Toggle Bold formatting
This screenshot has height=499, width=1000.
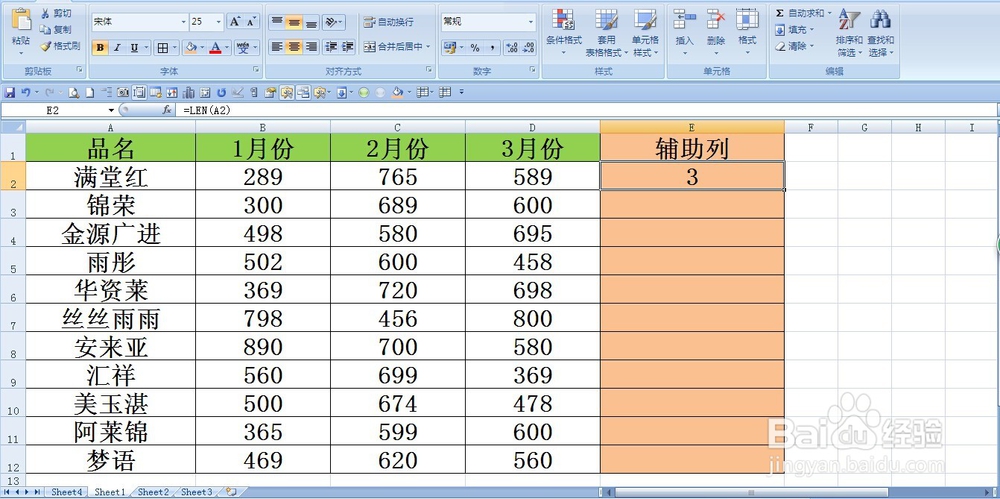coord(100,47)
